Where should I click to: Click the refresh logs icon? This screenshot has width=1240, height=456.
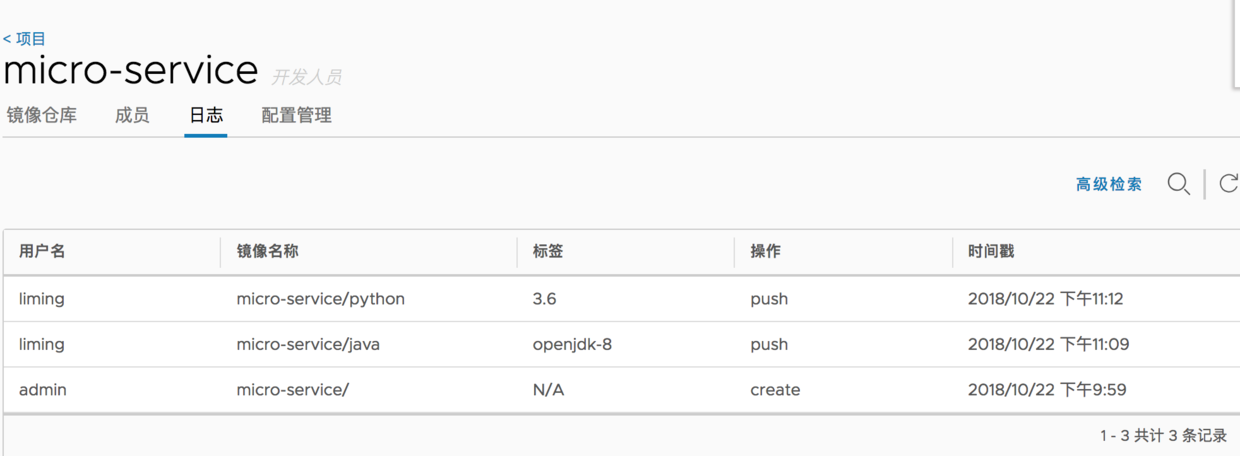(x=1228, y=184)
